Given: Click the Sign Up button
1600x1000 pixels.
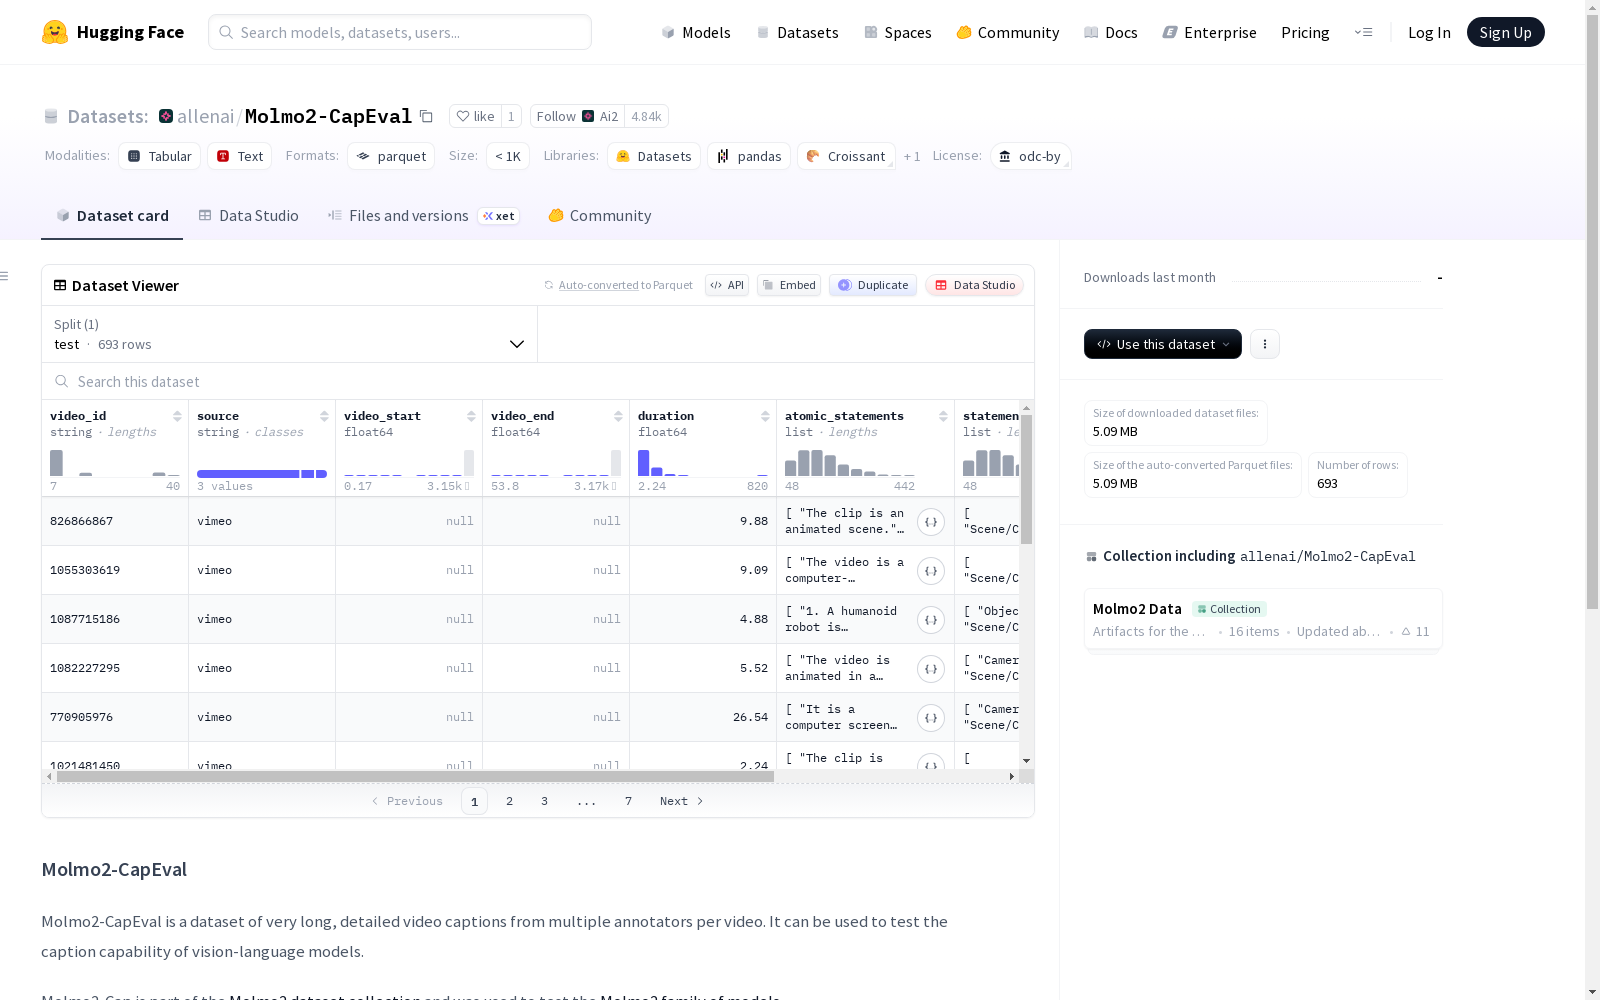Looking at the screenshot, I should tap(1505, 32).
